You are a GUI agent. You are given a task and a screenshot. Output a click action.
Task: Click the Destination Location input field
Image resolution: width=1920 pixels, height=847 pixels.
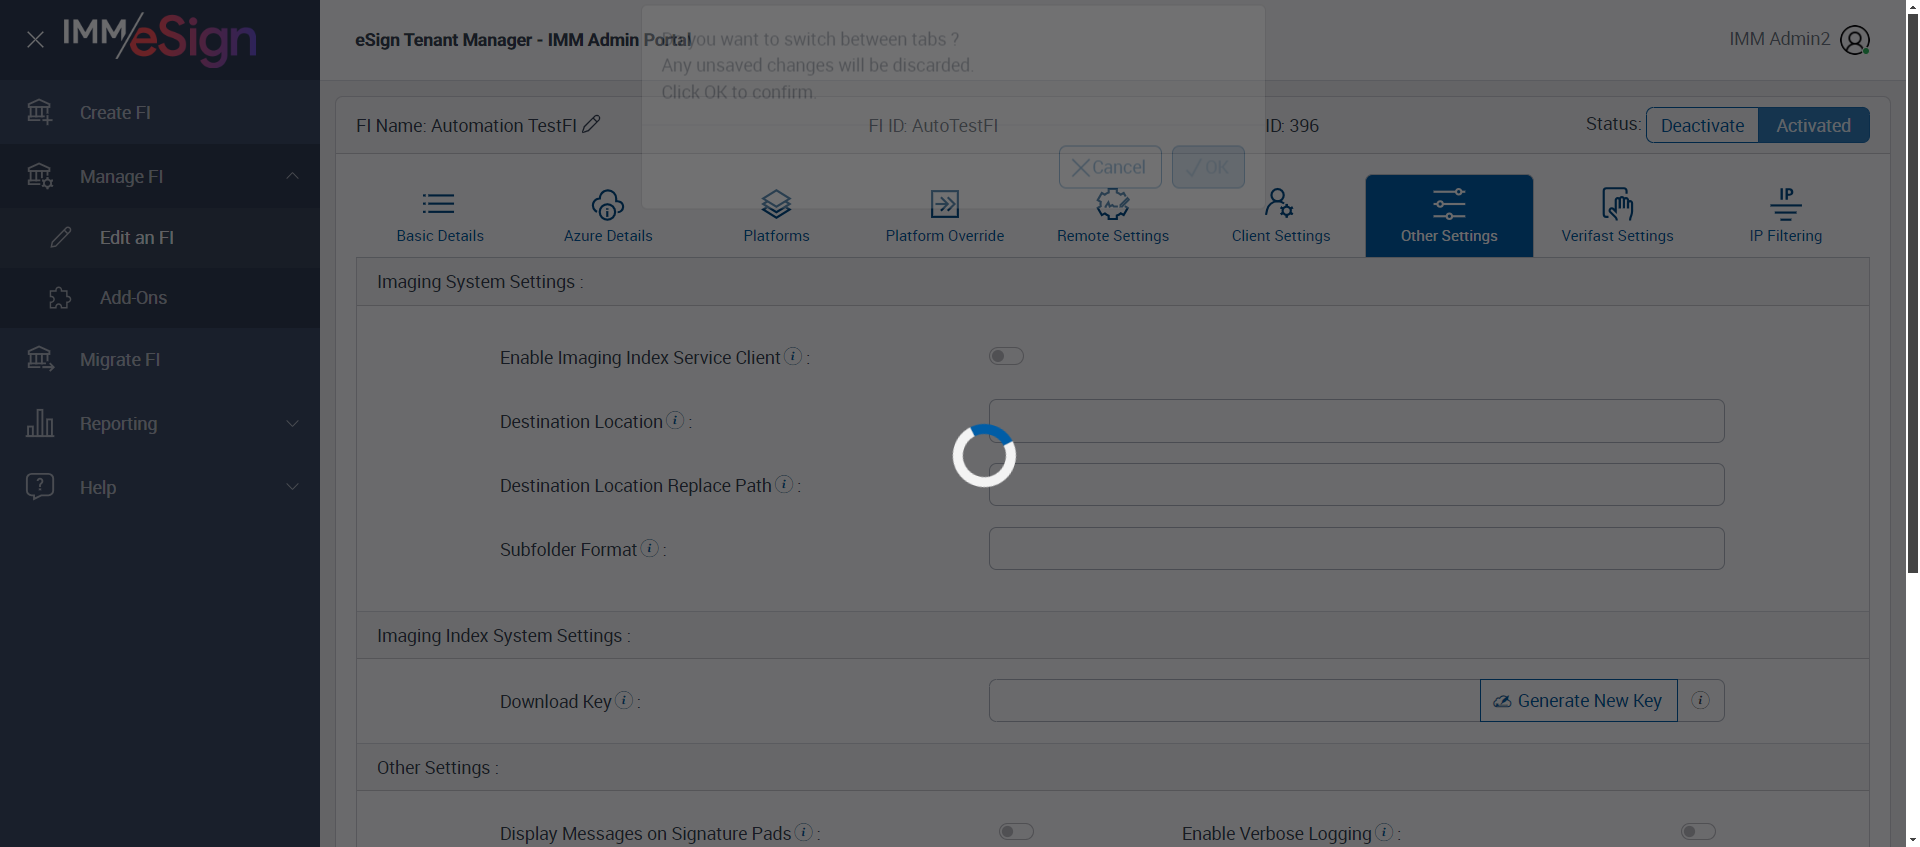pos(1356,421)
